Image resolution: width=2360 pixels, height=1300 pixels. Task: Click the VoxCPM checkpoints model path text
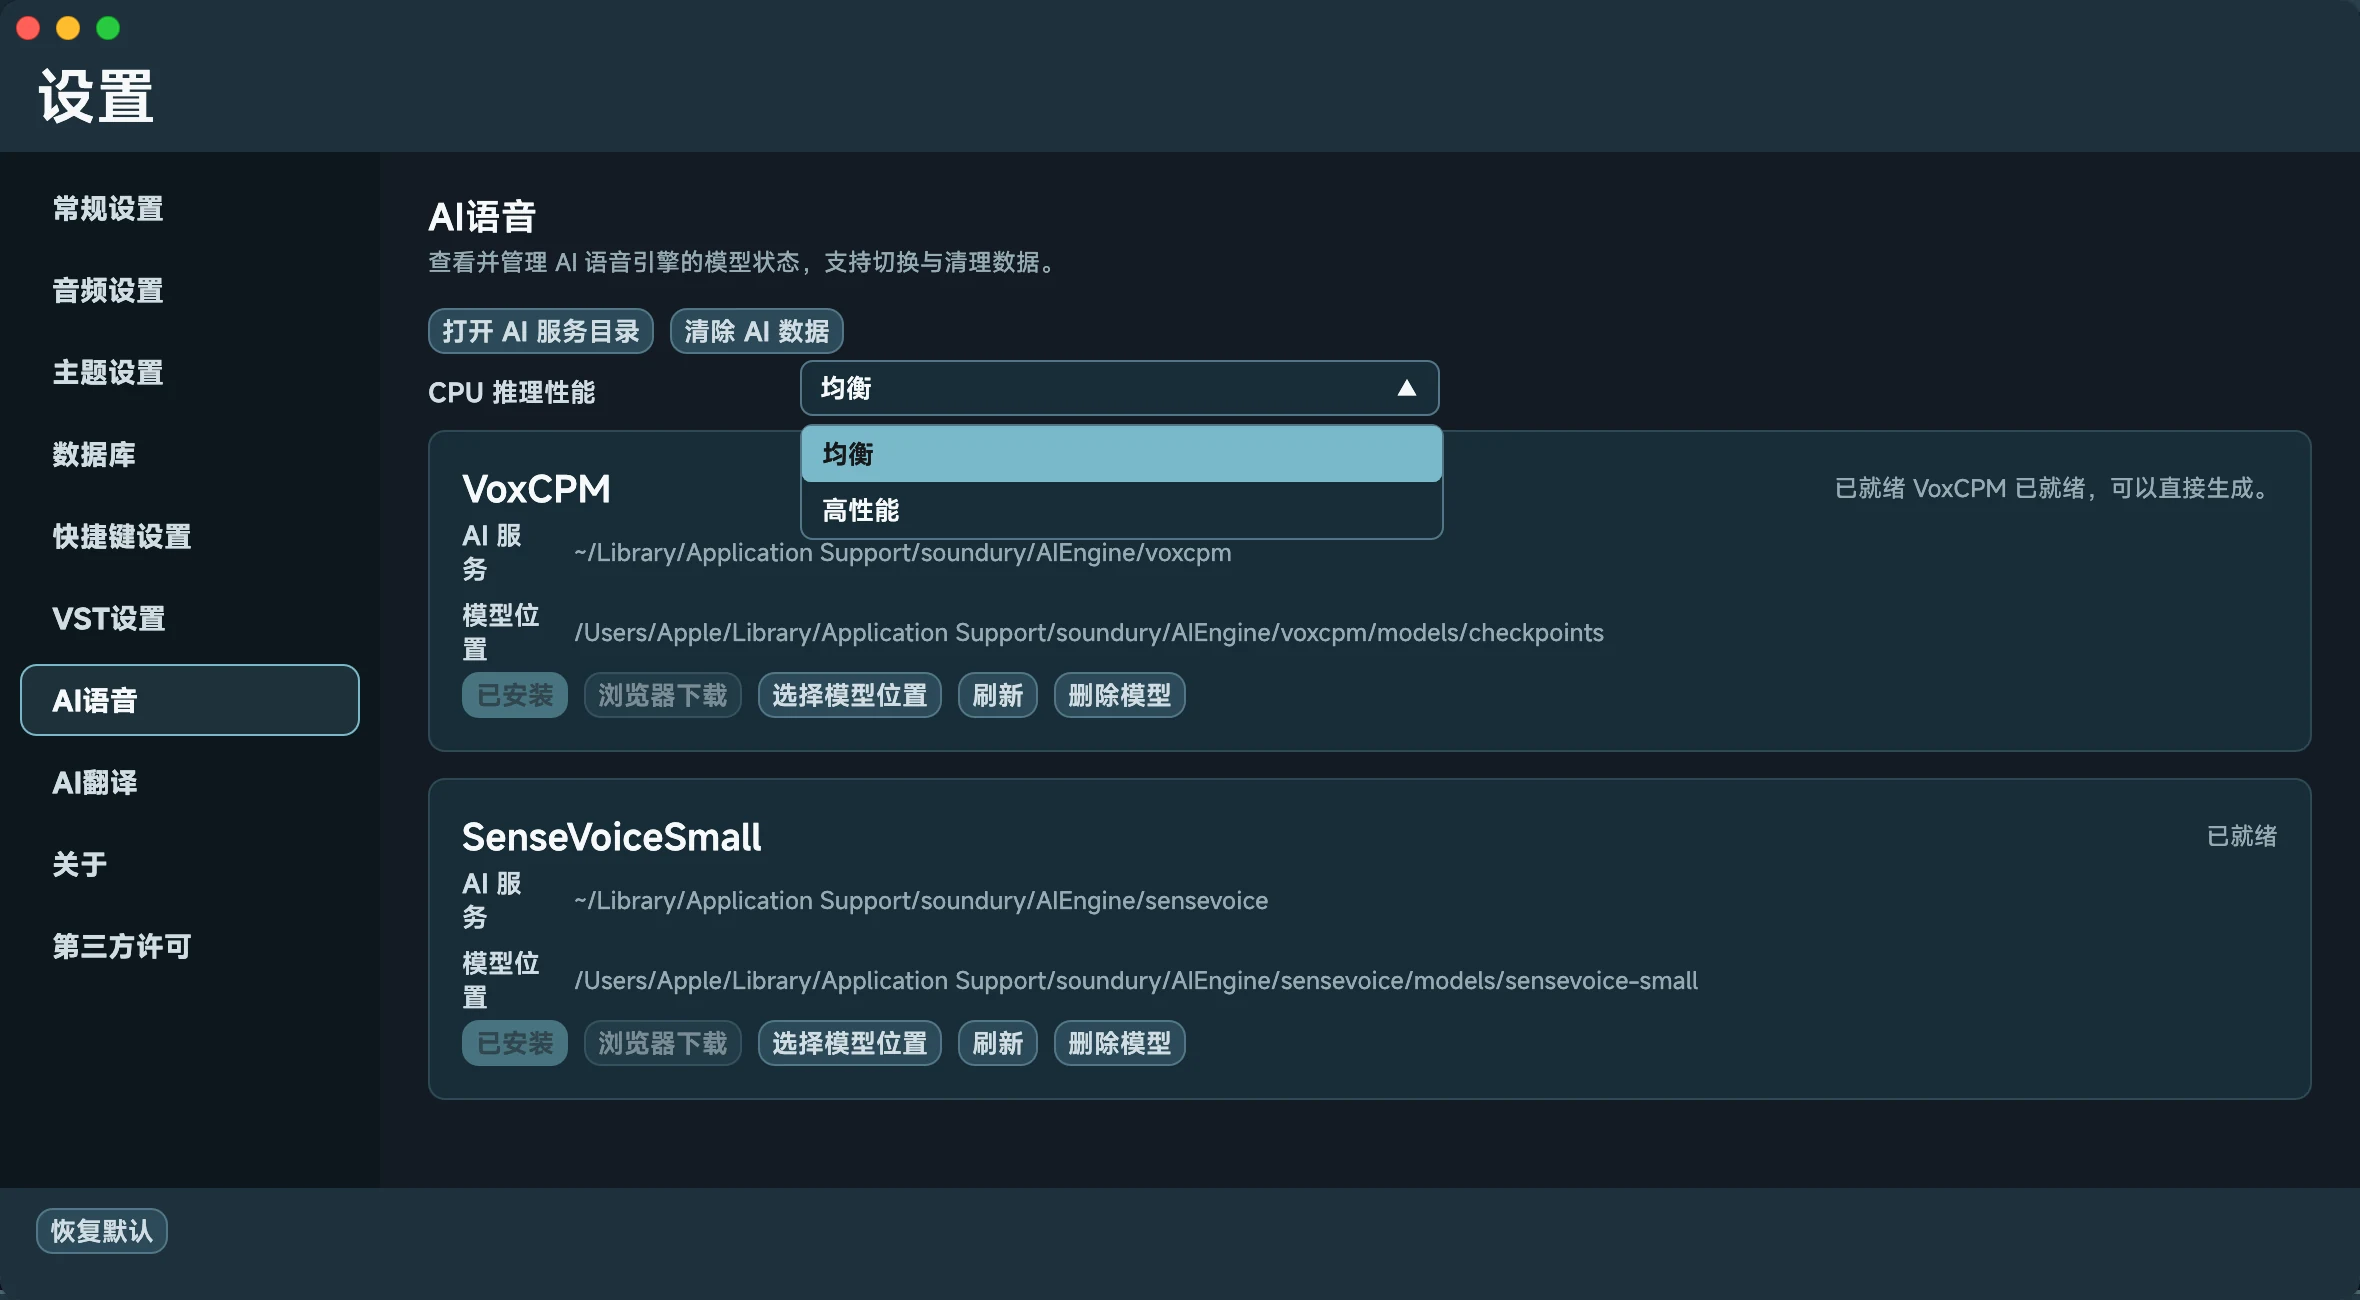(1089, 633)
